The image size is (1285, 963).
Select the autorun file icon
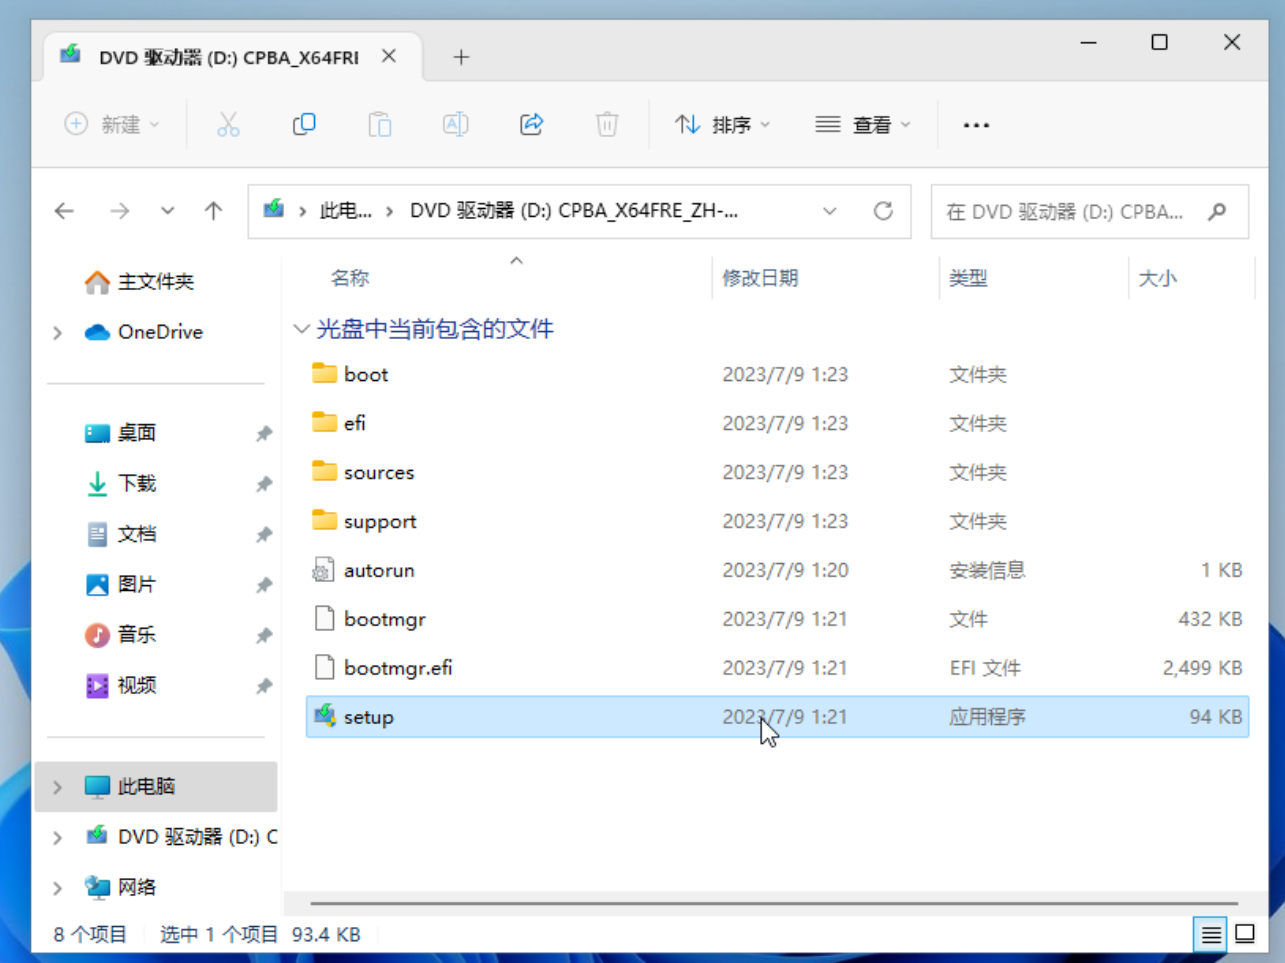[323, 570]
